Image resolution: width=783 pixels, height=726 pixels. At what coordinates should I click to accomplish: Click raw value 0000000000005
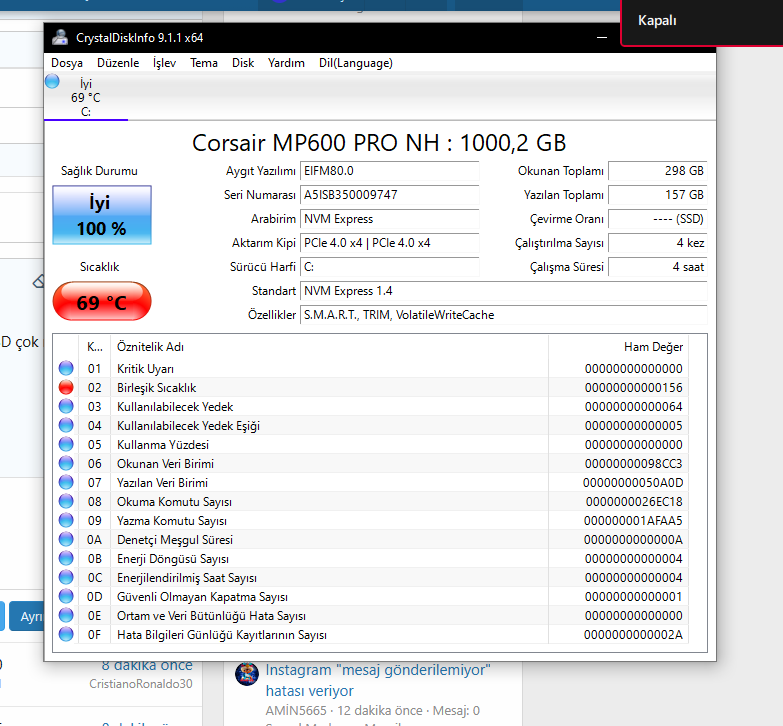point(633,425)
